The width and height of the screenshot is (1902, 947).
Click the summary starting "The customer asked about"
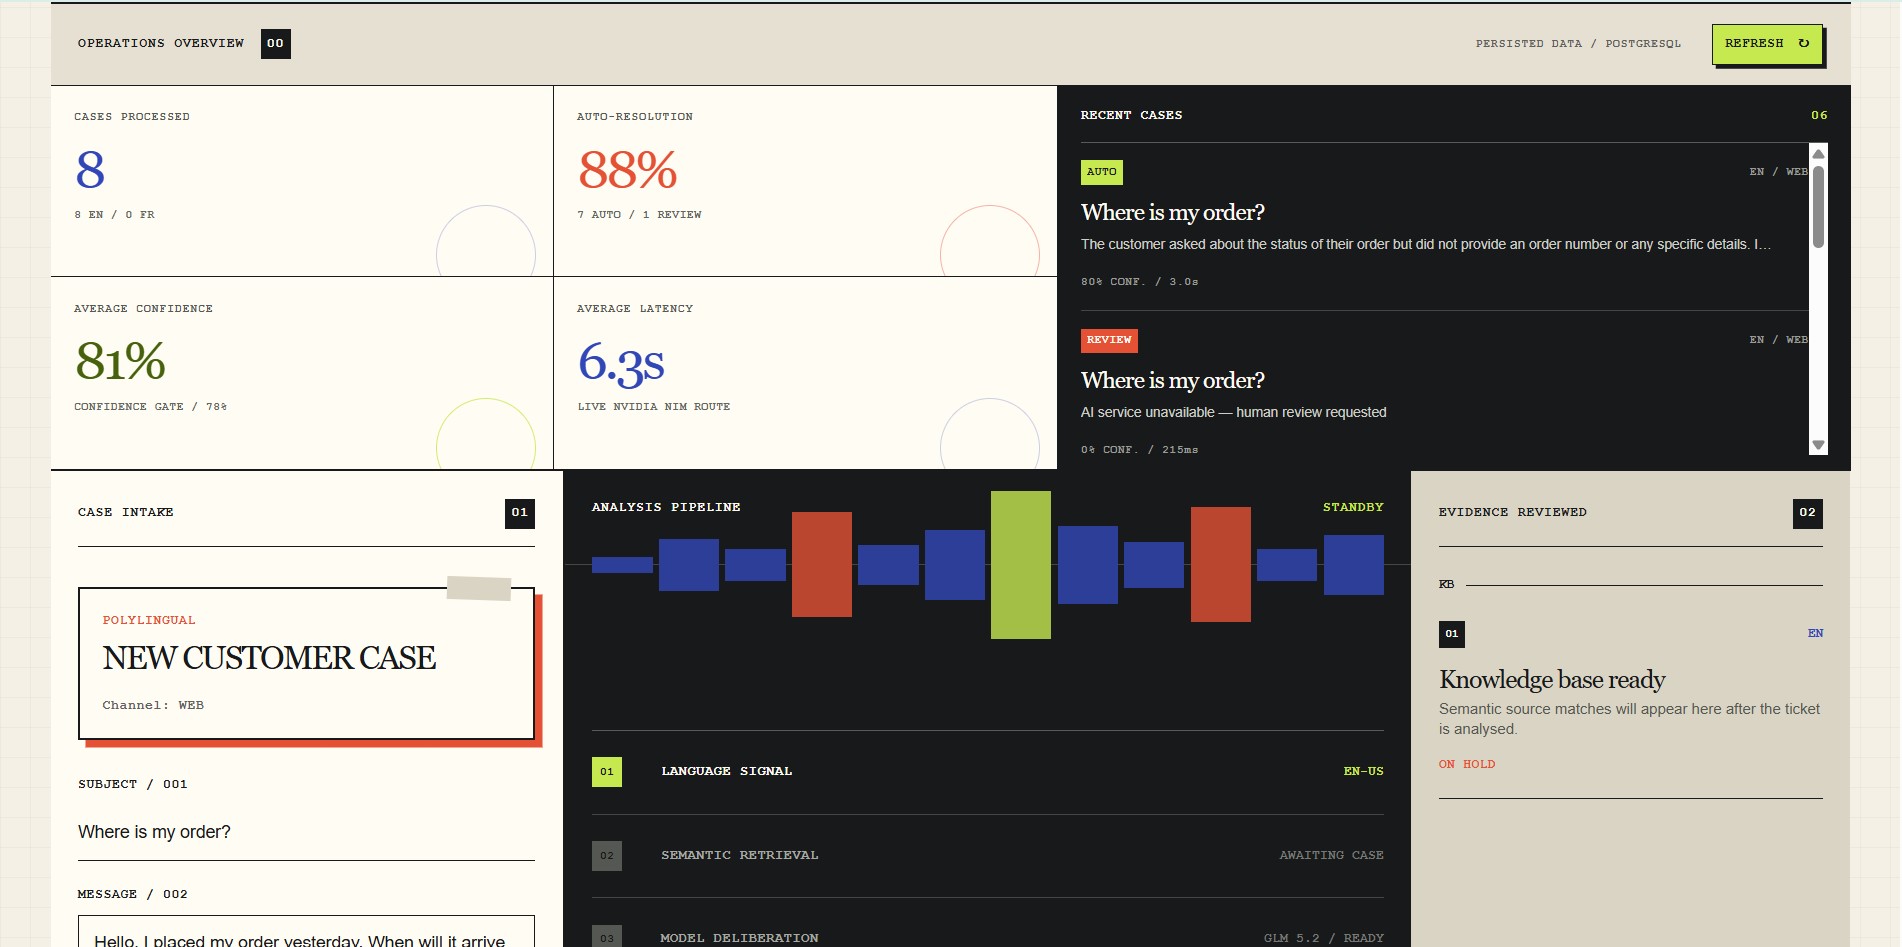[x=1426, y=244]
